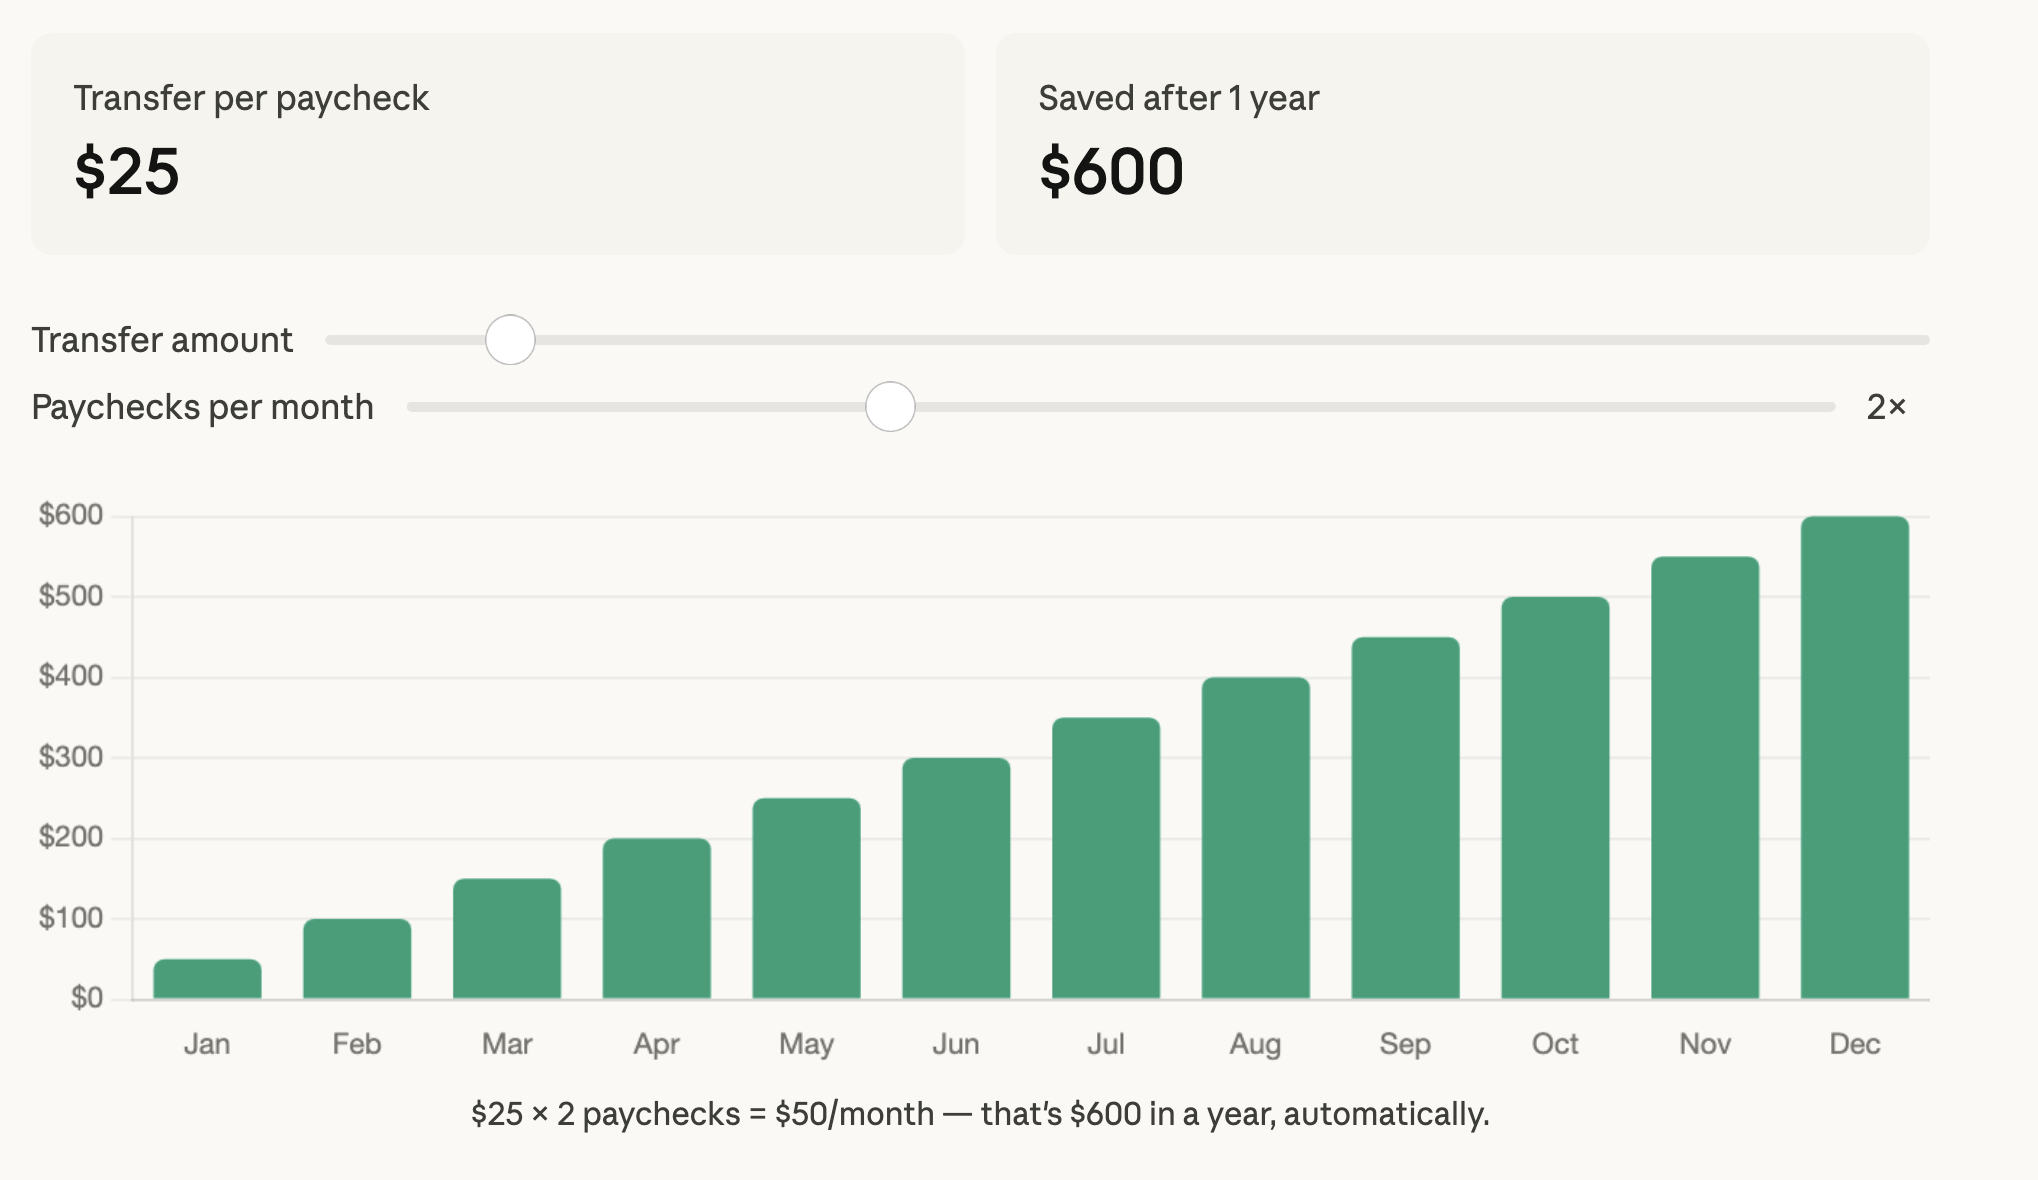Image resolution: width=2038 pixels, height=1180 pixels.
Task: Click the Paychecks per month label
Action: pyautogui.click(x=202, y=407)
